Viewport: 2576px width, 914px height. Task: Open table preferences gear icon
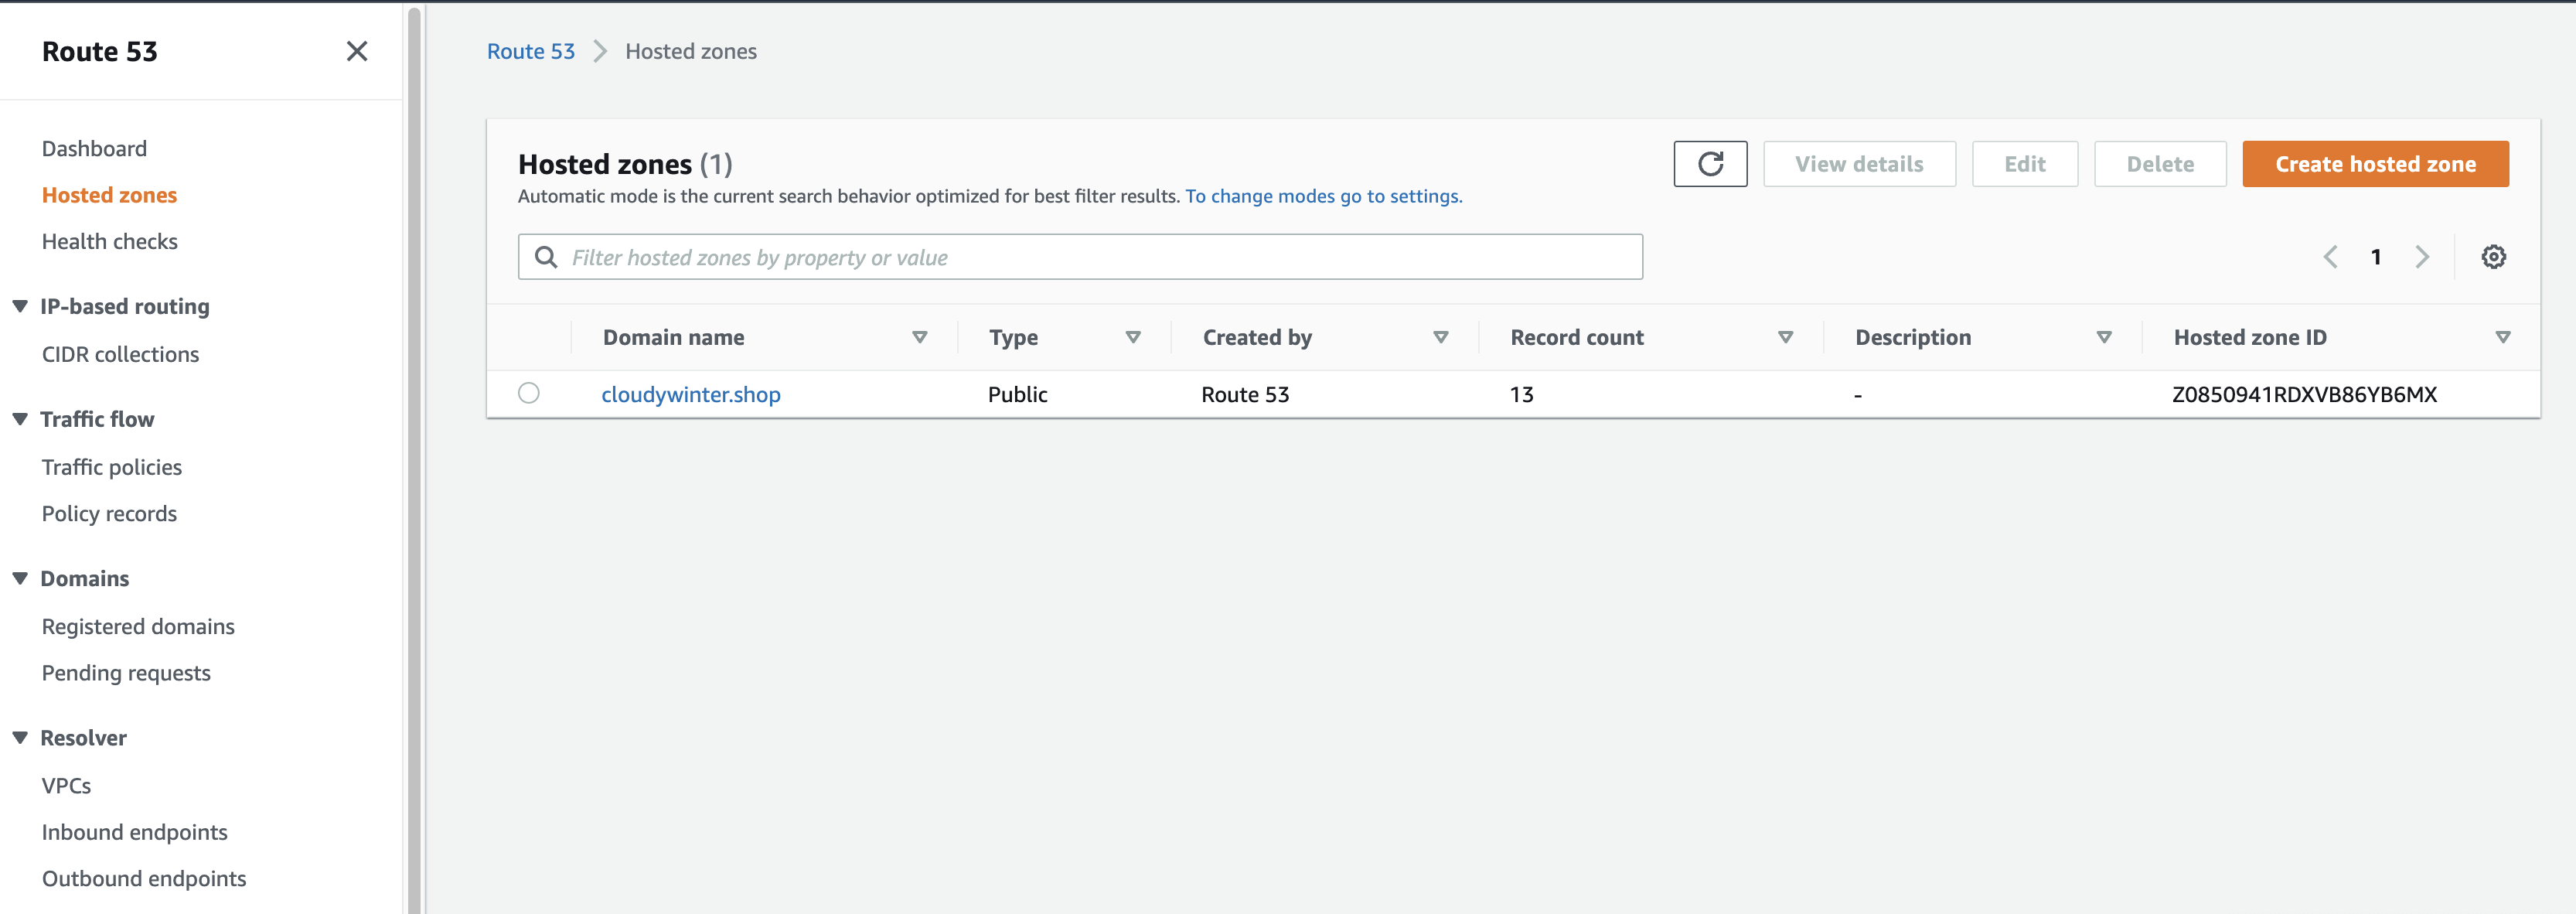point(2493,257)
